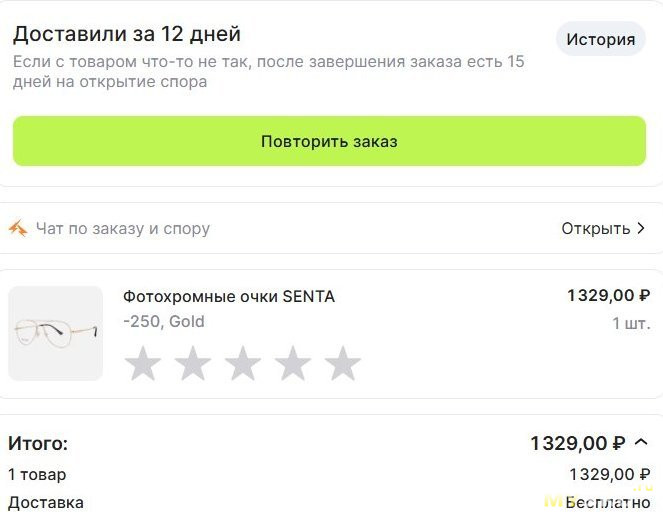Click the orange chat logo icon
The height and width of the screenshot is (517, 663).
[x=18, y=229]
